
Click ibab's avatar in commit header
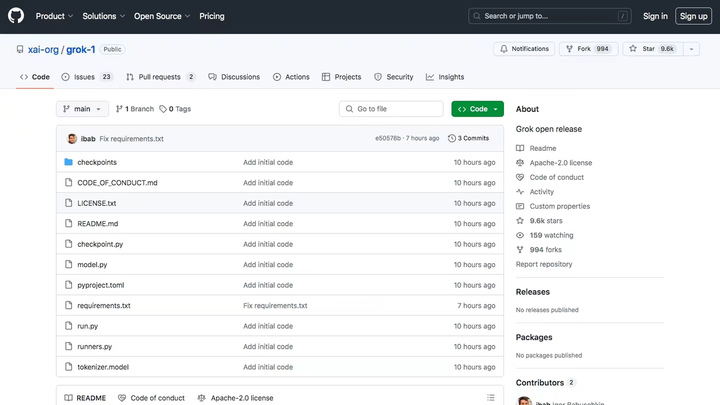pyautogui.click(x=72, y=139)
